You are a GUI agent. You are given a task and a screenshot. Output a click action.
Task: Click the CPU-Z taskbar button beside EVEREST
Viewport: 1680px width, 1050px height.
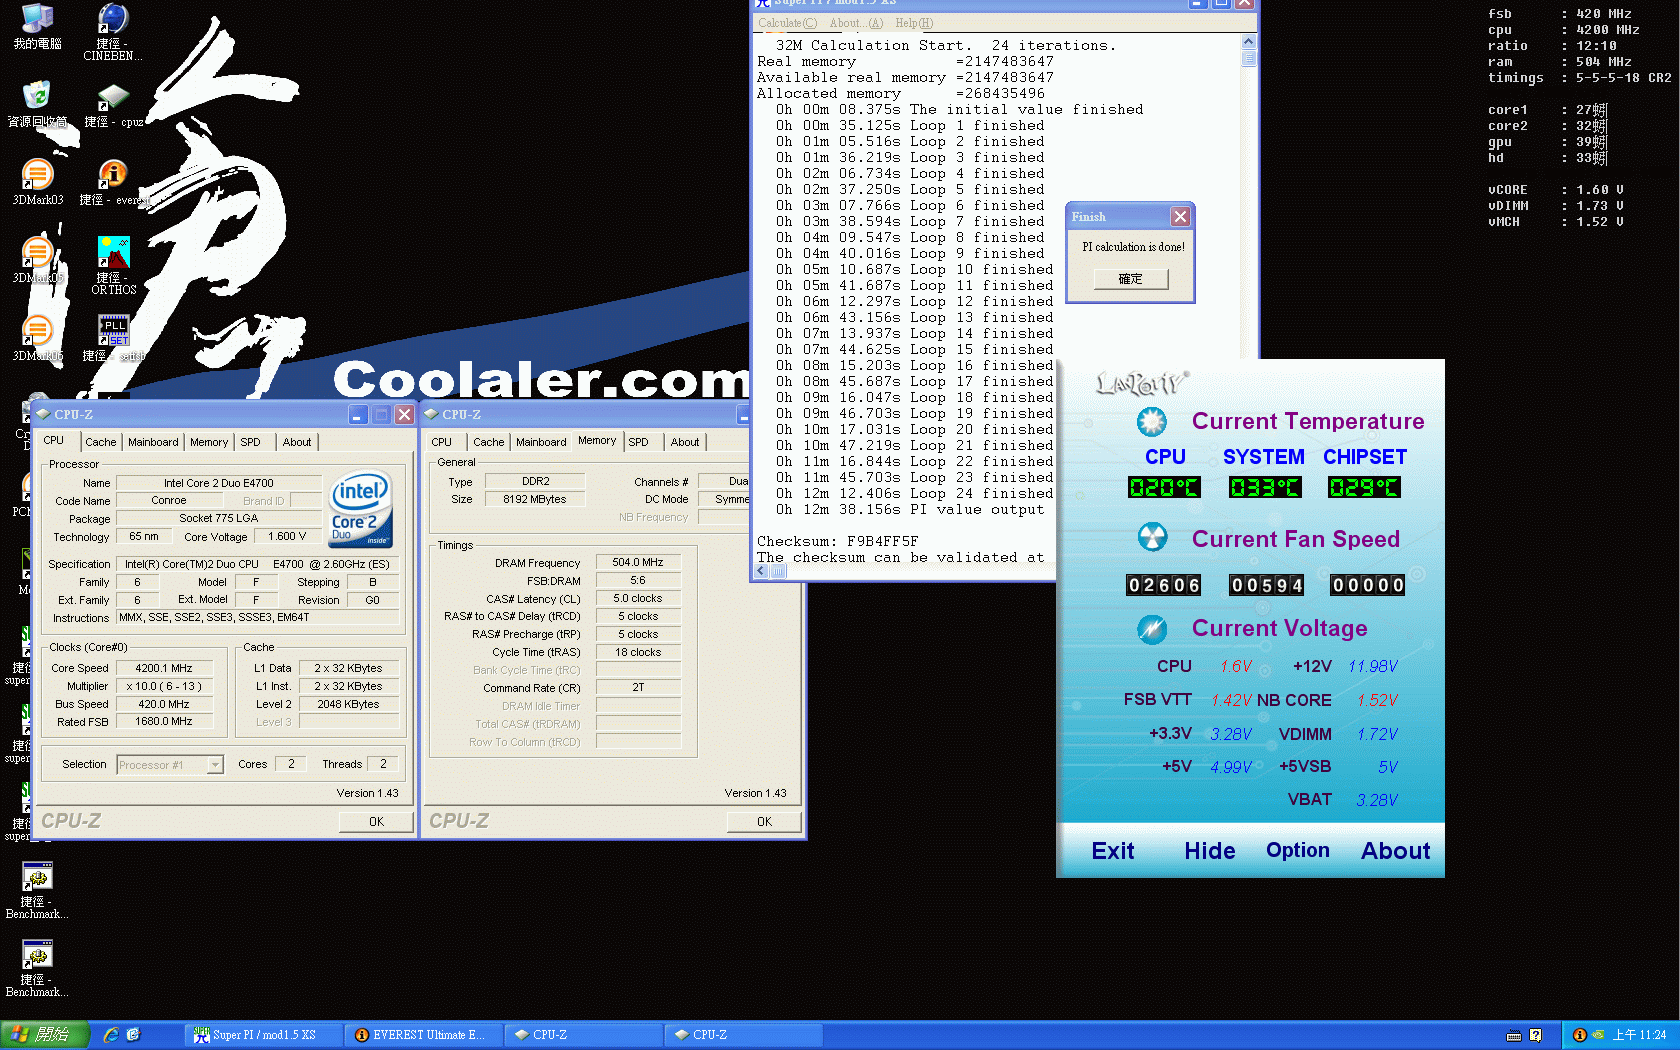pyautogui.click(x=583, y=1035)
